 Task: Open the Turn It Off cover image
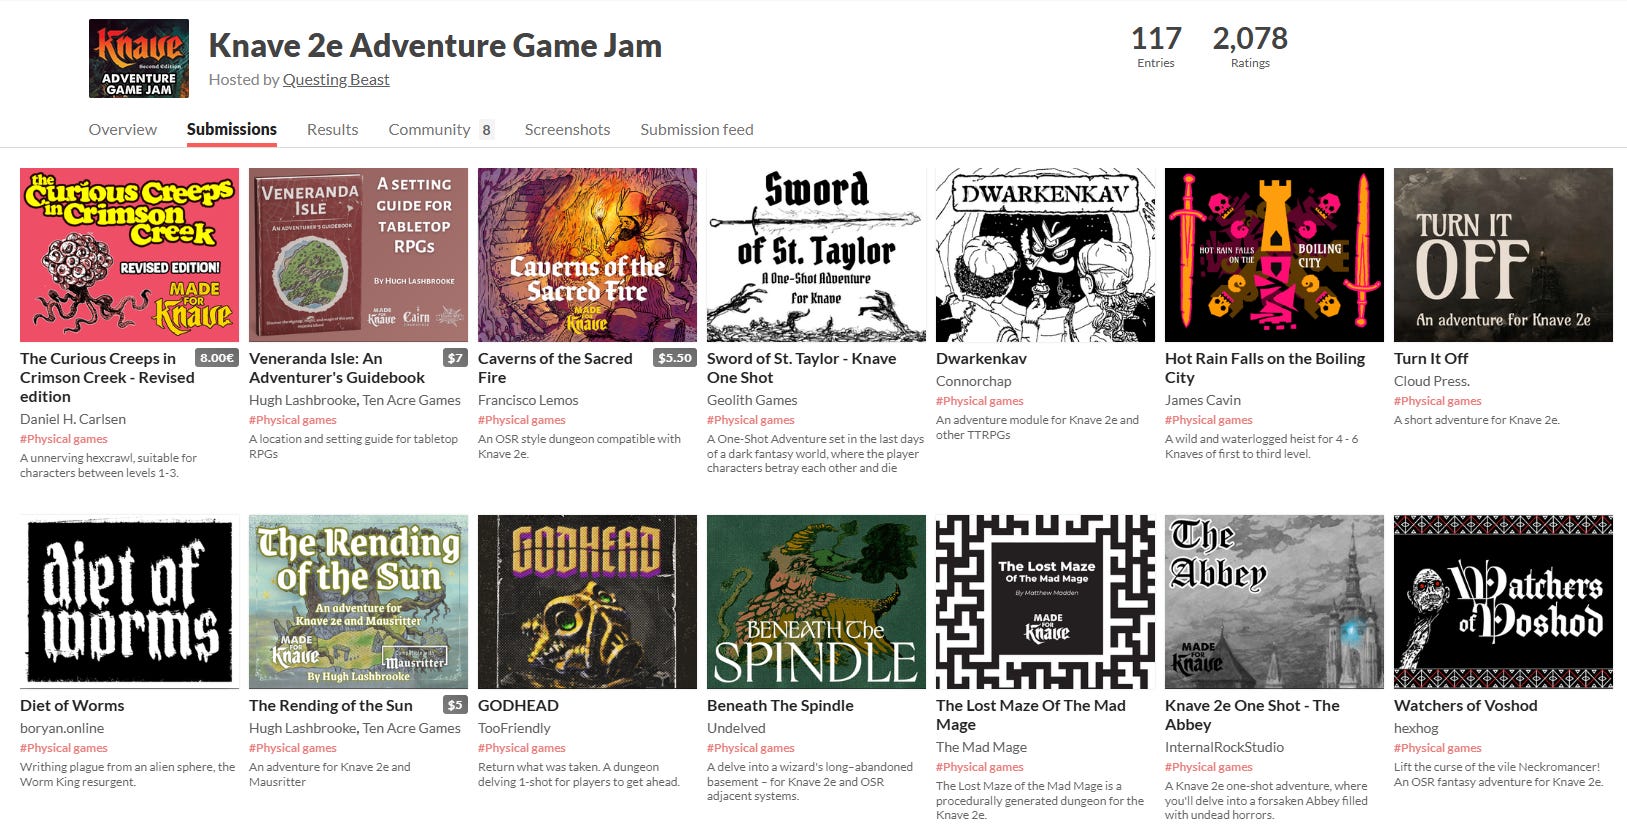coord(1503,255)
